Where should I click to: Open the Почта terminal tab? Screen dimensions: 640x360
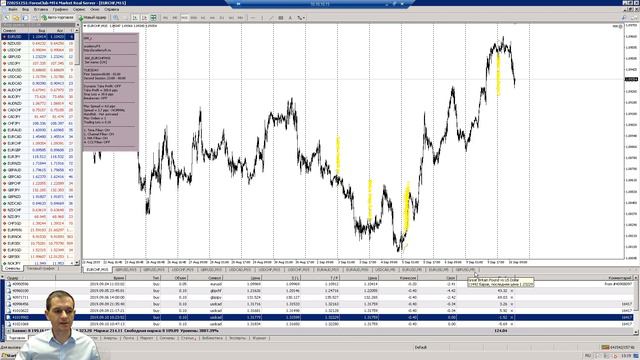[129, 338]
